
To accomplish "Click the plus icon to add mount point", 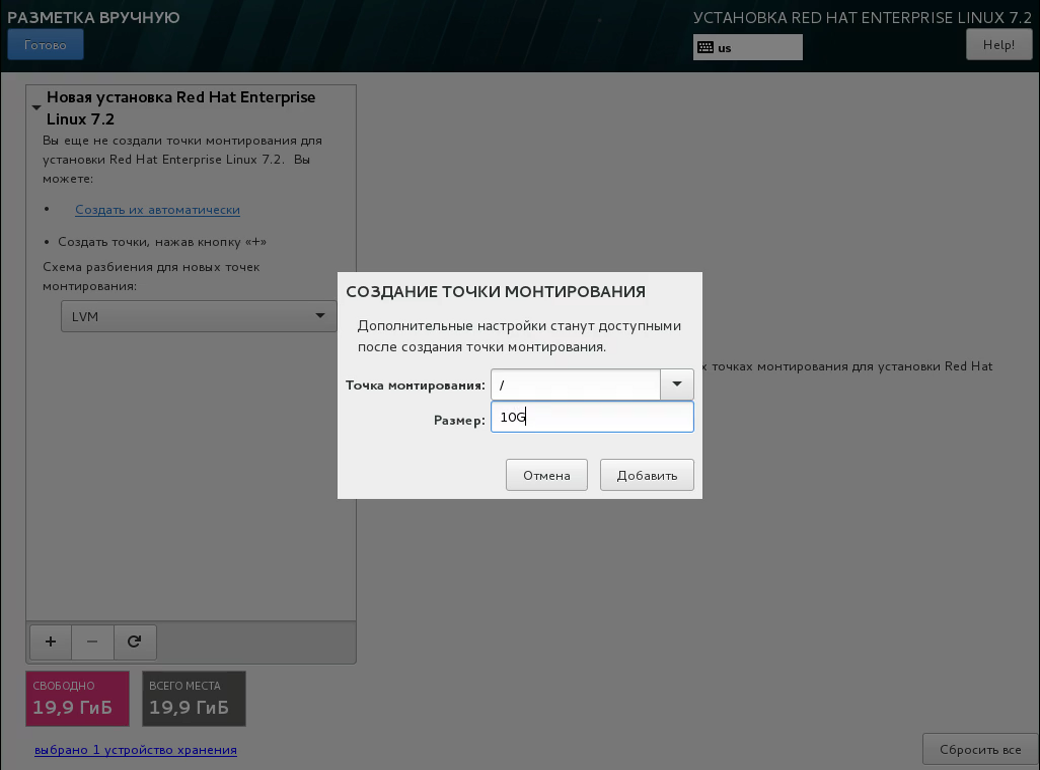I will (50, 642).
